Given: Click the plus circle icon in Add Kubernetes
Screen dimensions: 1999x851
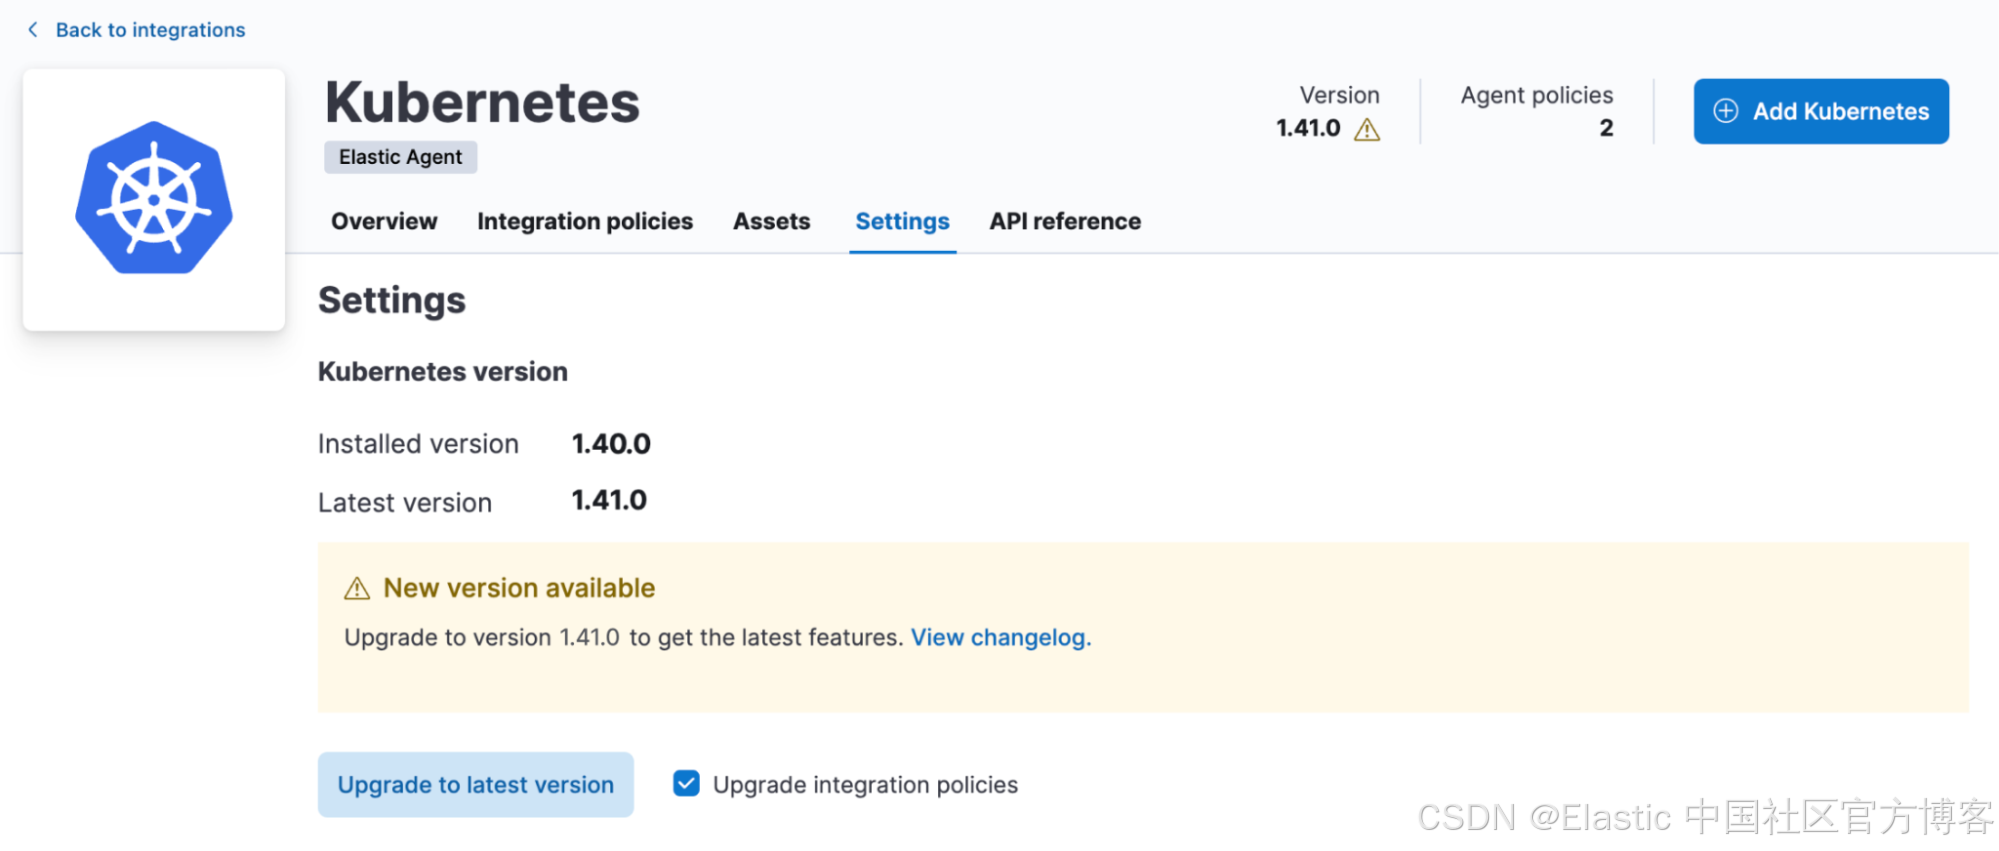Looking at the screenshot, I should point(1726,111).
